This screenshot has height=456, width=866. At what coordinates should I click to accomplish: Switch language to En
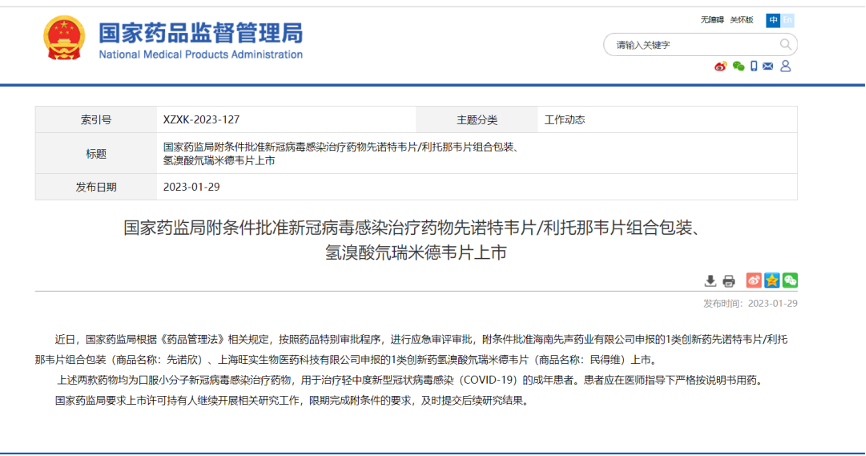point(787,20)
